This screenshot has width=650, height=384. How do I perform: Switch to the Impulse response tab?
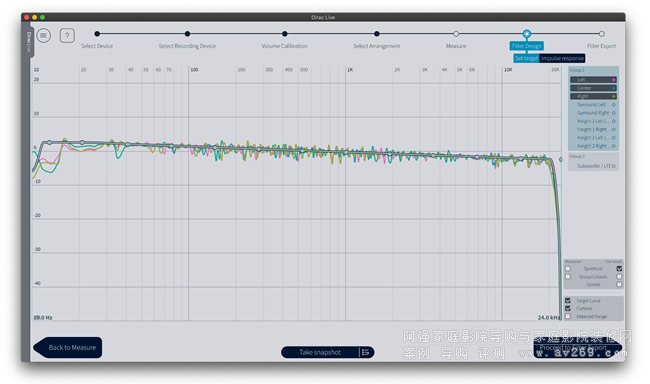click(x=562, y=58)
